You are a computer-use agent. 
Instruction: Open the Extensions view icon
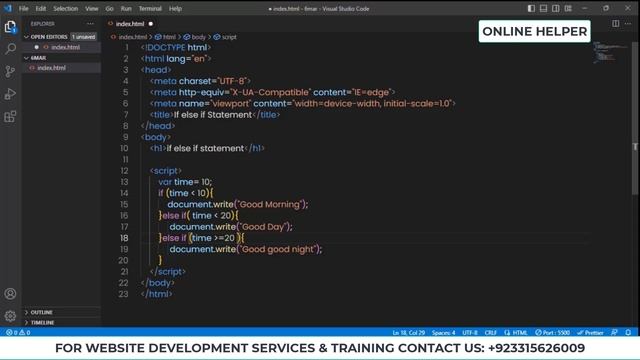pos(10,117)
